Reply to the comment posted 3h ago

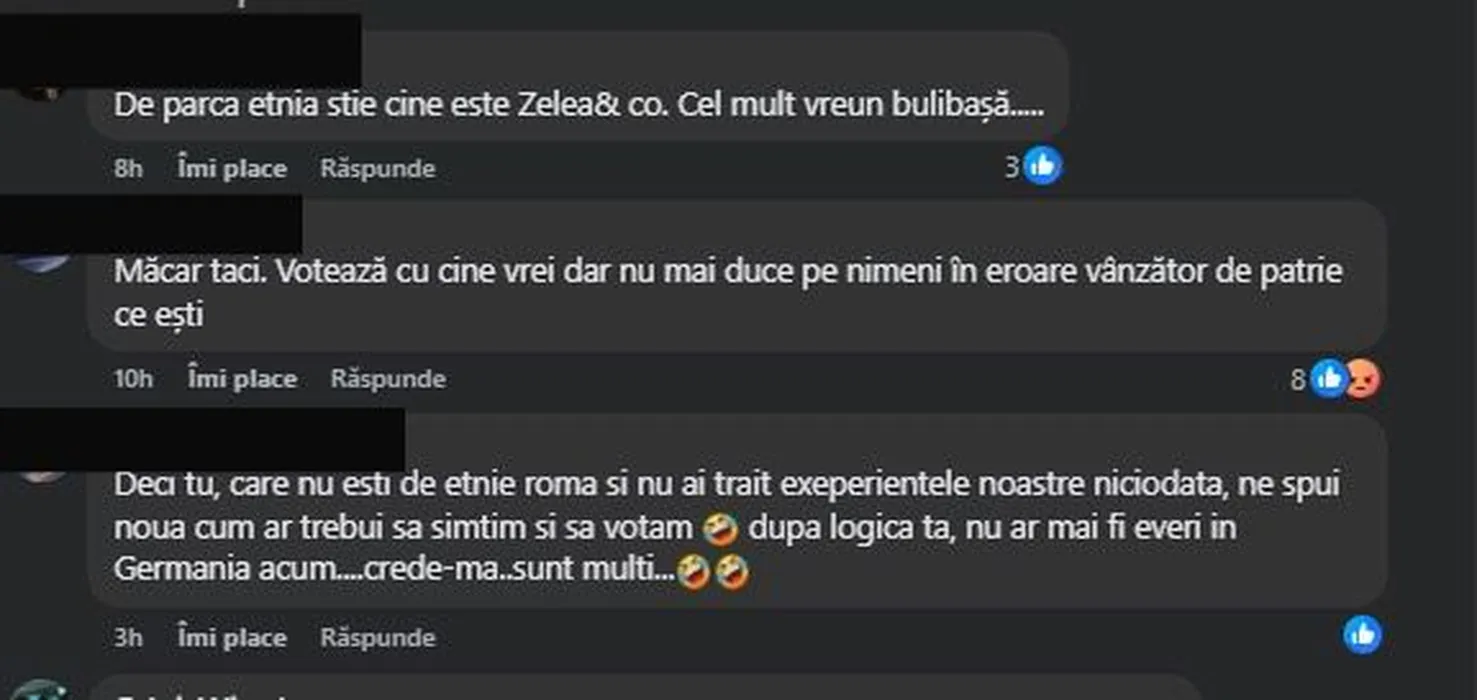[x=378, y=637]
